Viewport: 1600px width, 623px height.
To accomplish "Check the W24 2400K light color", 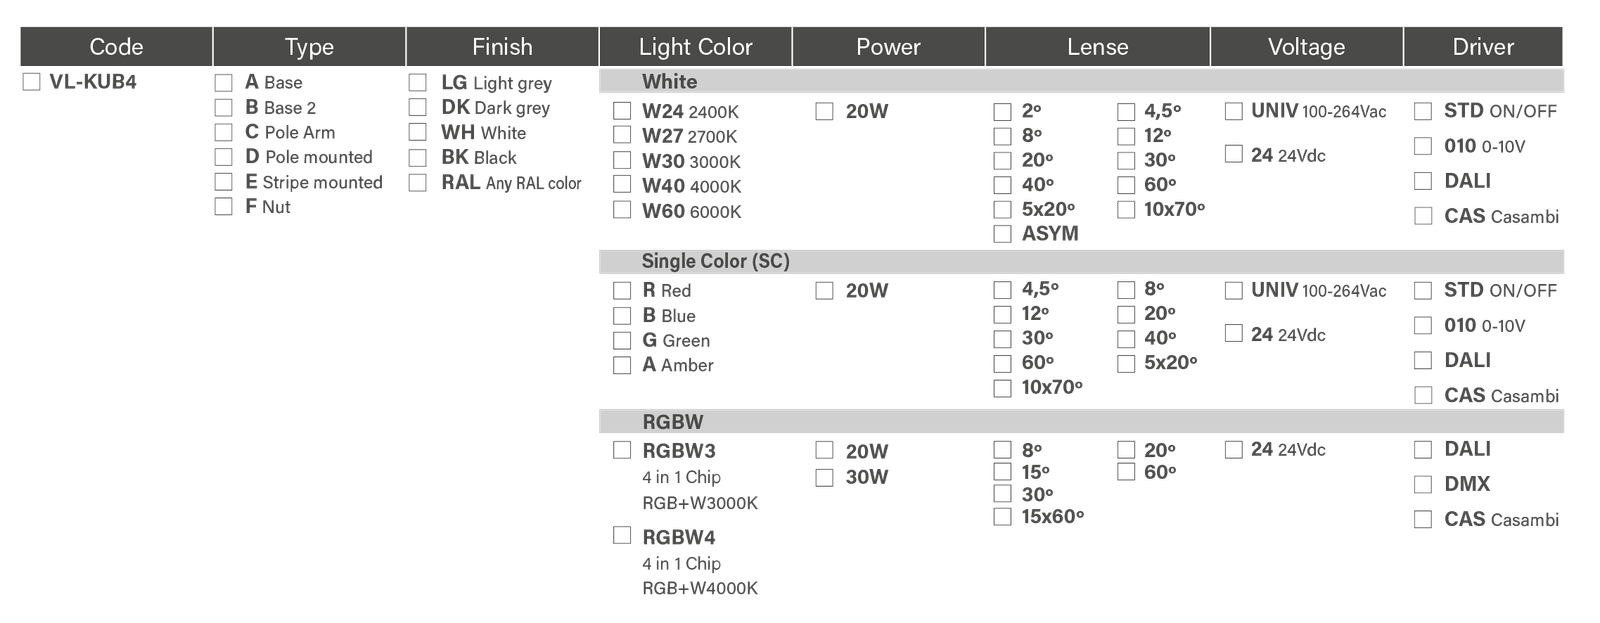I will 622,111.
